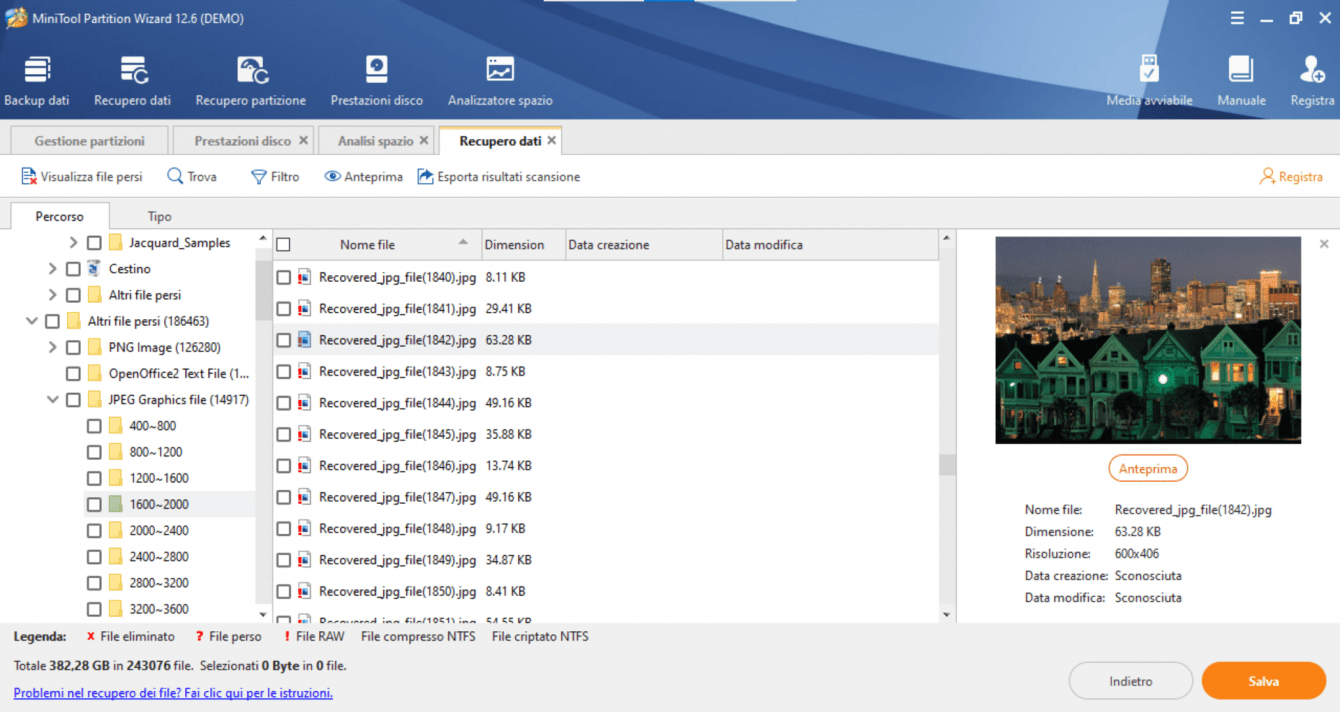Viewport: 1340px width, 712px height.
Task: Click Visualizza file persi
Action: [x=82, y=177]
